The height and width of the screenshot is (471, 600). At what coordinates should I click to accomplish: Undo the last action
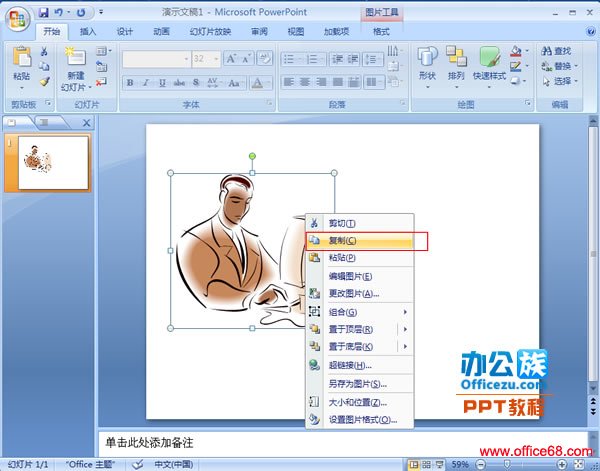pyautogui.click(x=58, y=13)
